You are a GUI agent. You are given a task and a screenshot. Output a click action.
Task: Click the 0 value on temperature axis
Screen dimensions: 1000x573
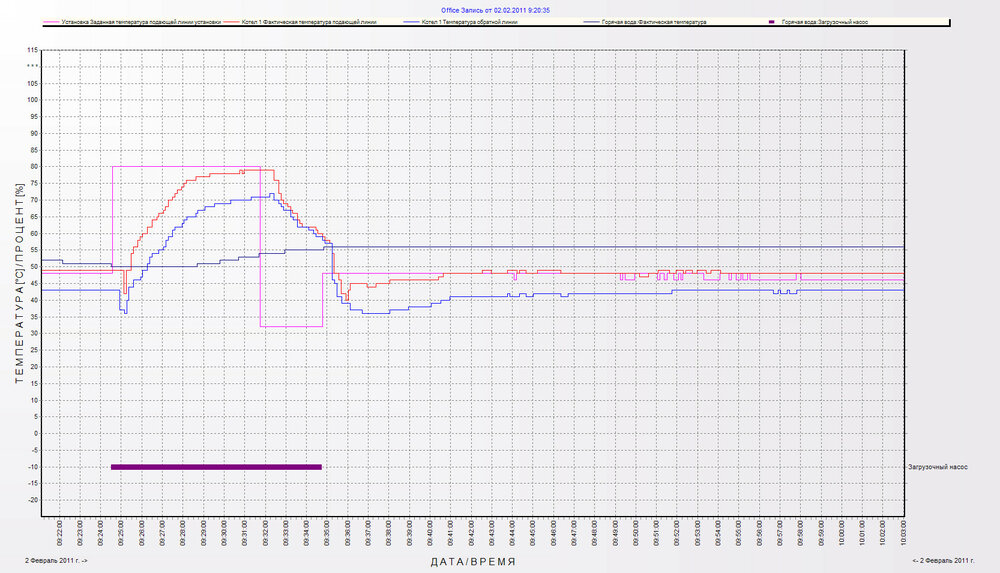pos(35,434)
